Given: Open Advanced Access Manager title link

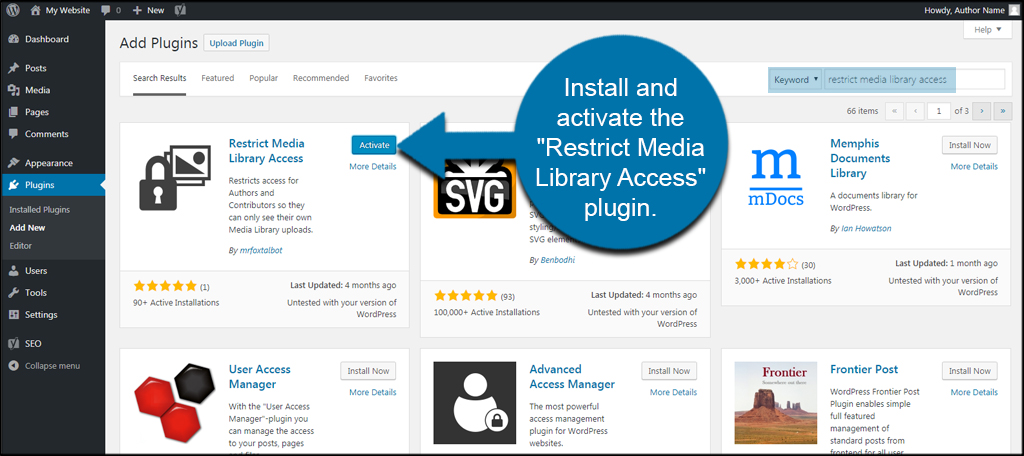Looking at the screenshot, I should (572, 376).
